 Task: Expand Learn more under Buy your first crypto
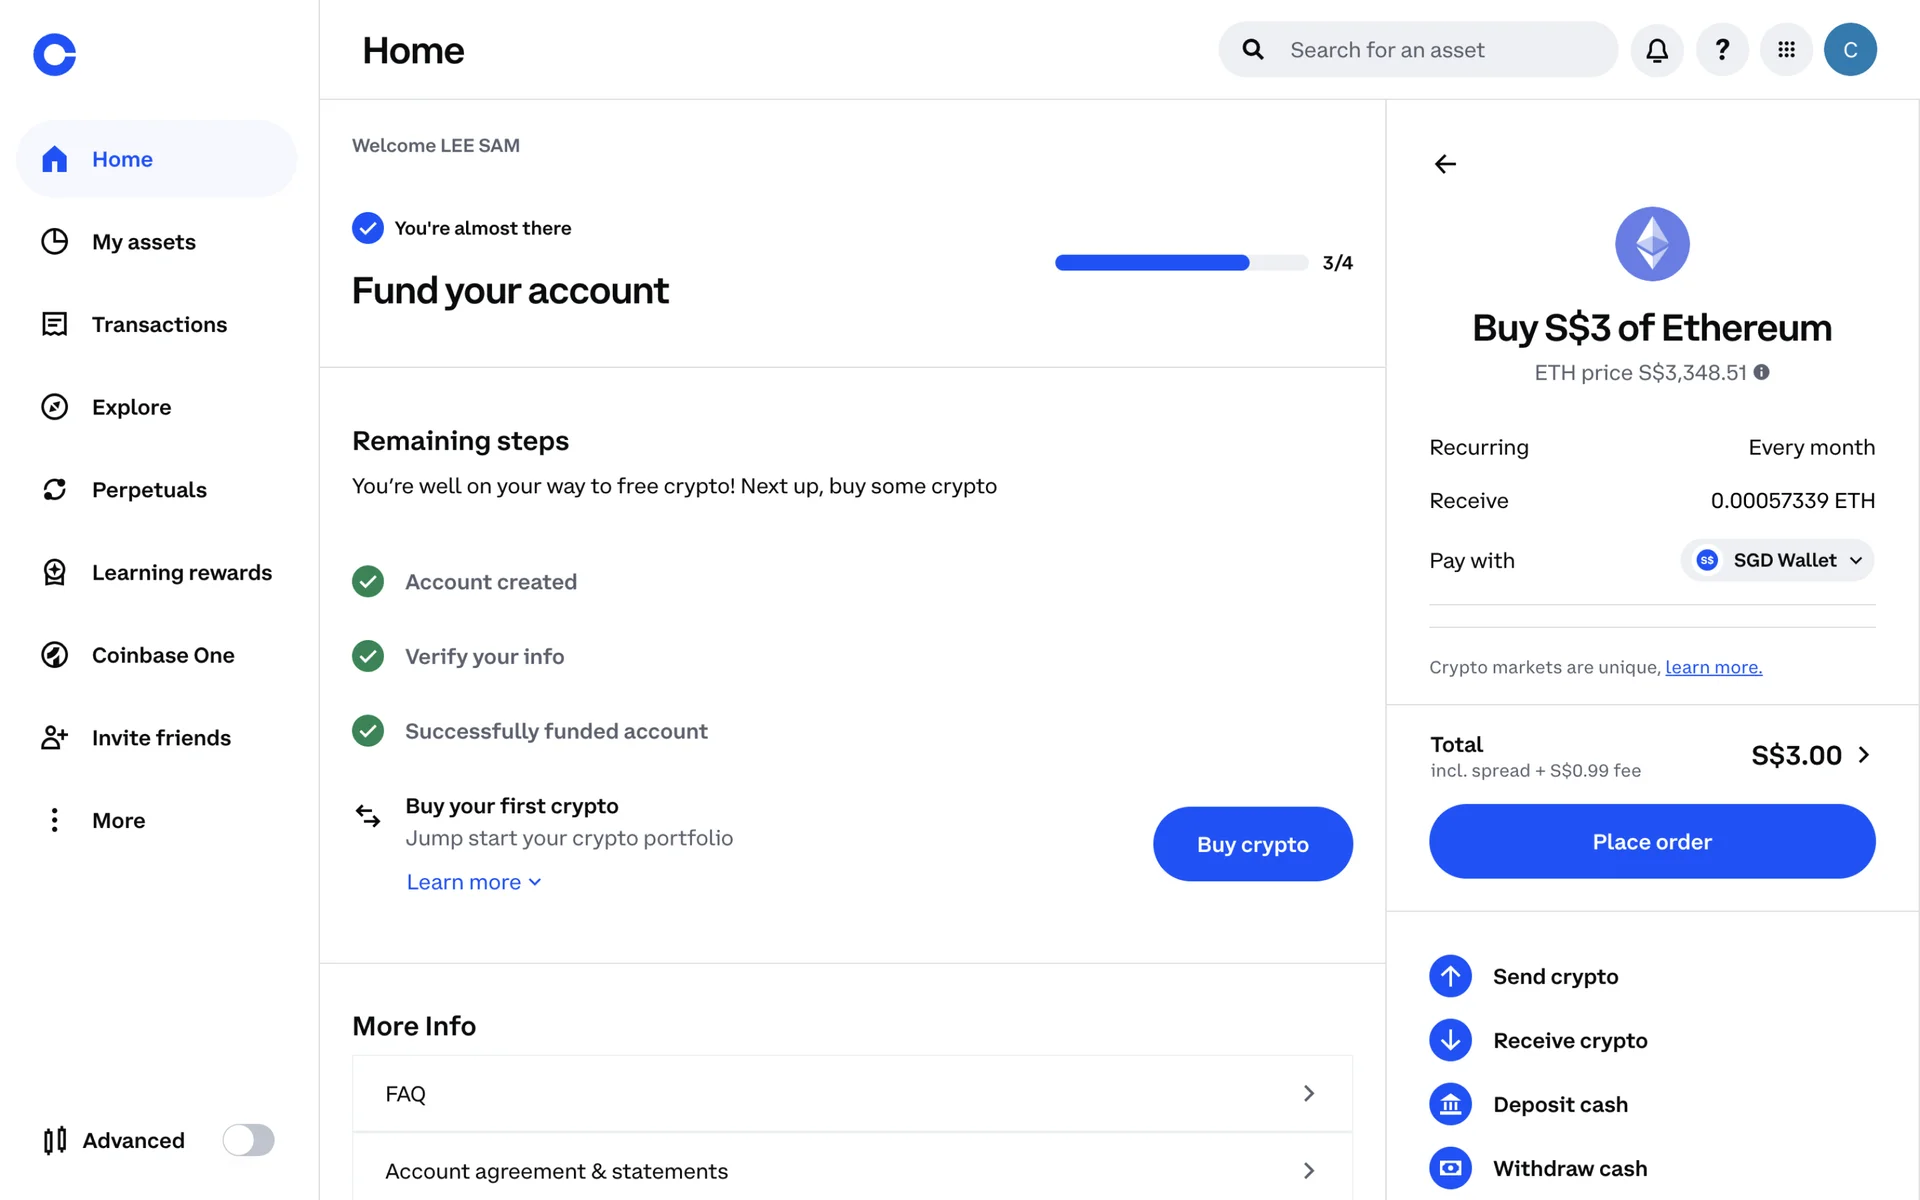pyautogui.click(x=473, y=882)
